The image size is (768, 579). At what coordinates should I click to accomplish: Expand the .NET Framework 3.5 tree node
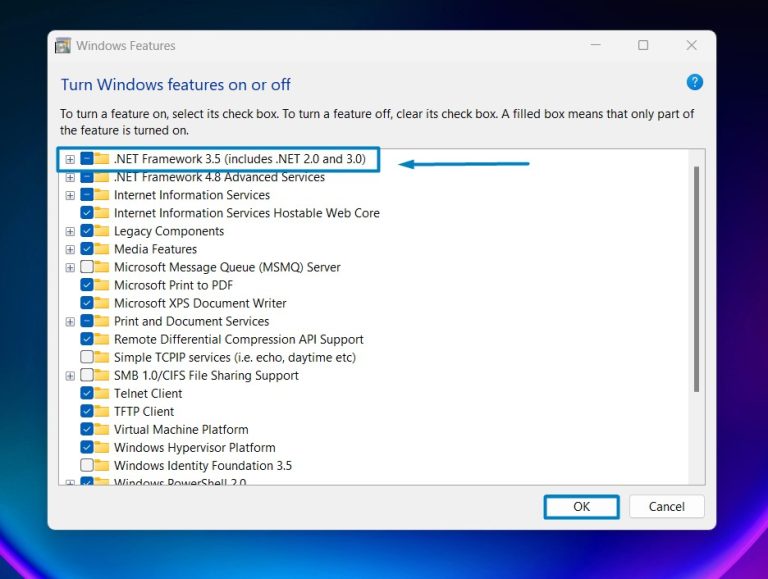tap(70, 159)
